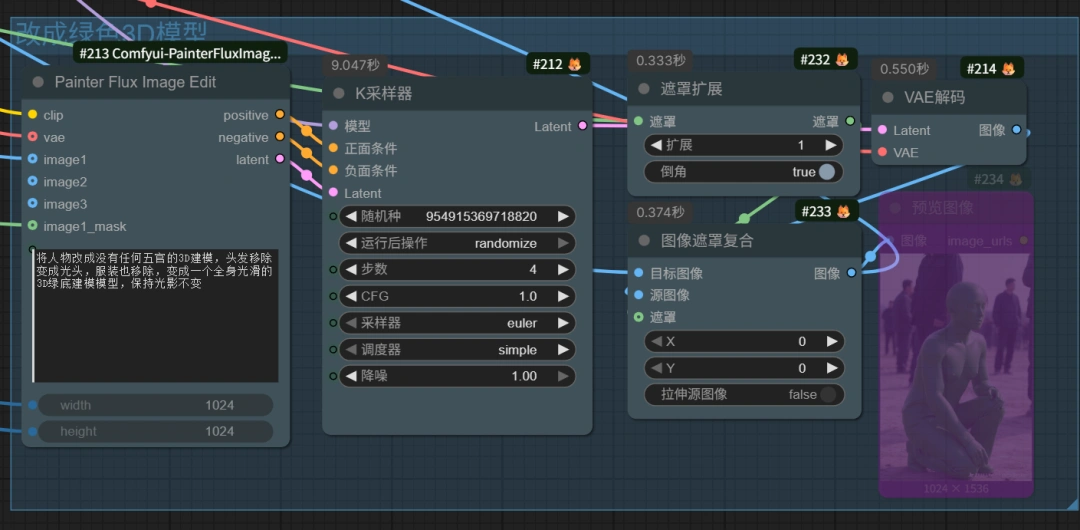1080x530 pixels.
Task: Increase 随机种 seed with right arrow
Action: (x=563, y=216)
